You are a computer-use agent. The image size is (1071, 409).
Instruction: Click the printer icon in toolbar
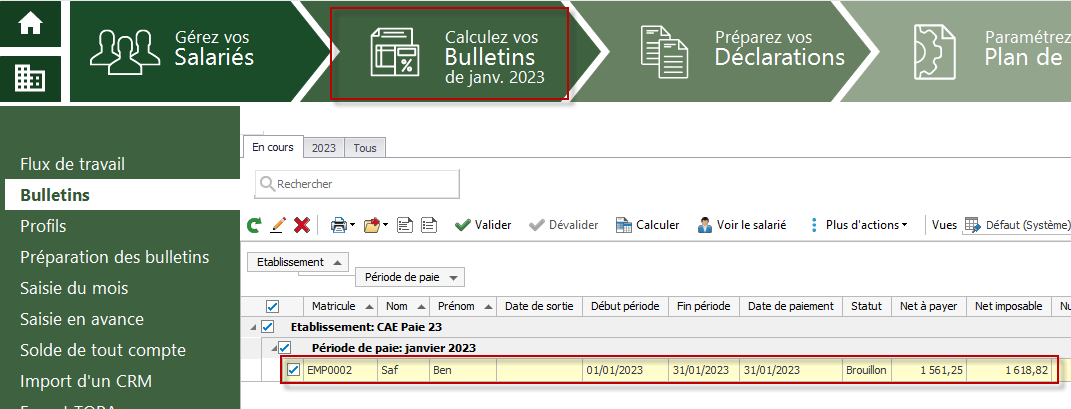[339, 225]
